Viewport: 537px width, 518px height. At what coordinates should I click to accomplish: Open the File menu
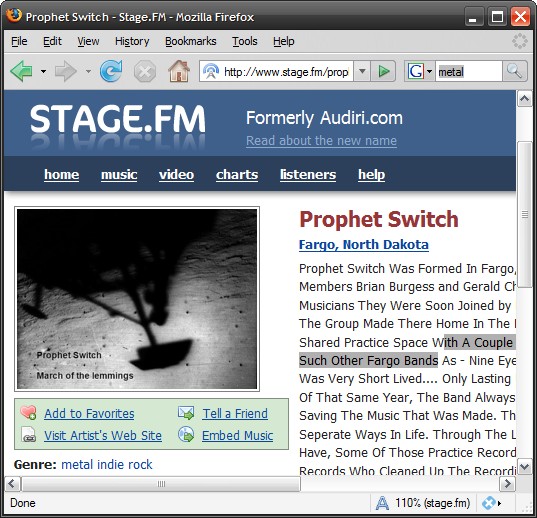pos(19,41)
